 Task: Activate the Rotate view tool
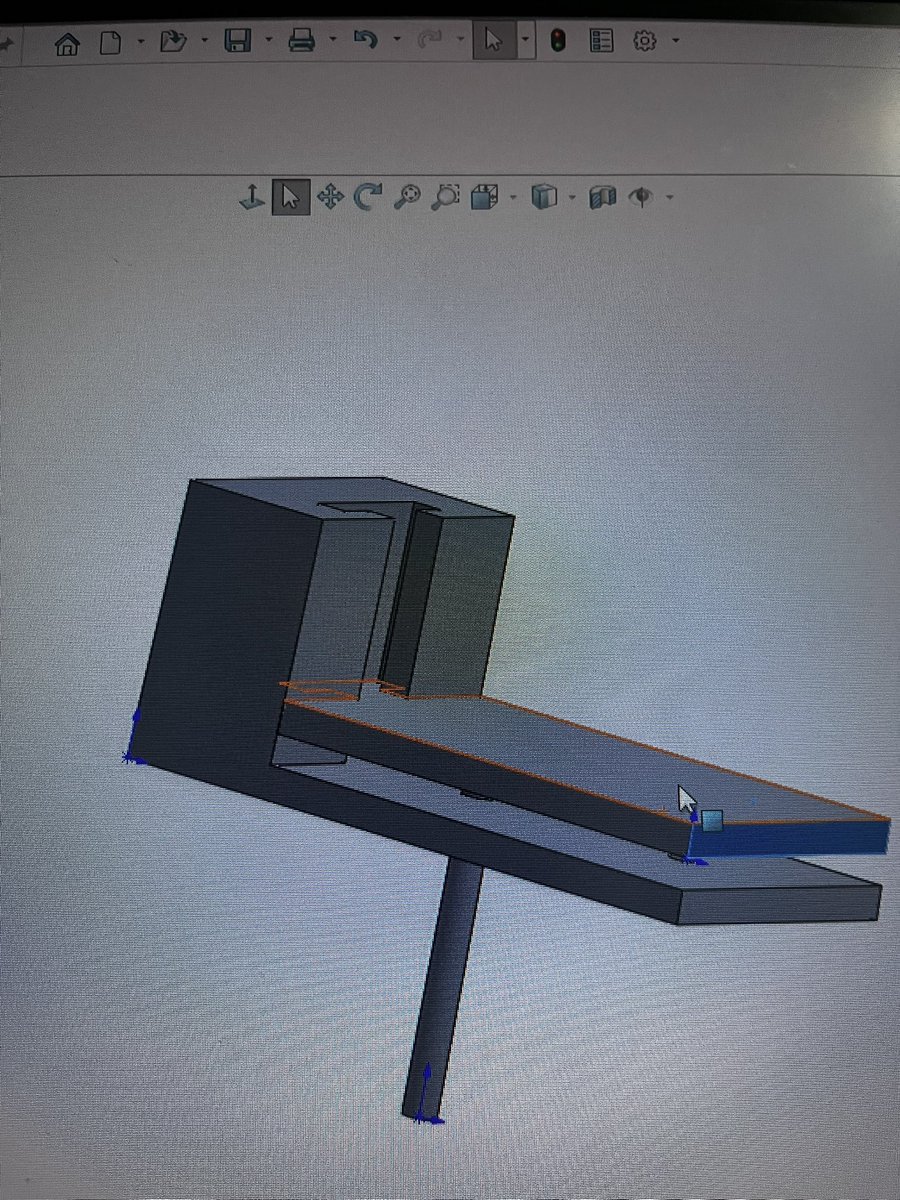tap(368, 196)
